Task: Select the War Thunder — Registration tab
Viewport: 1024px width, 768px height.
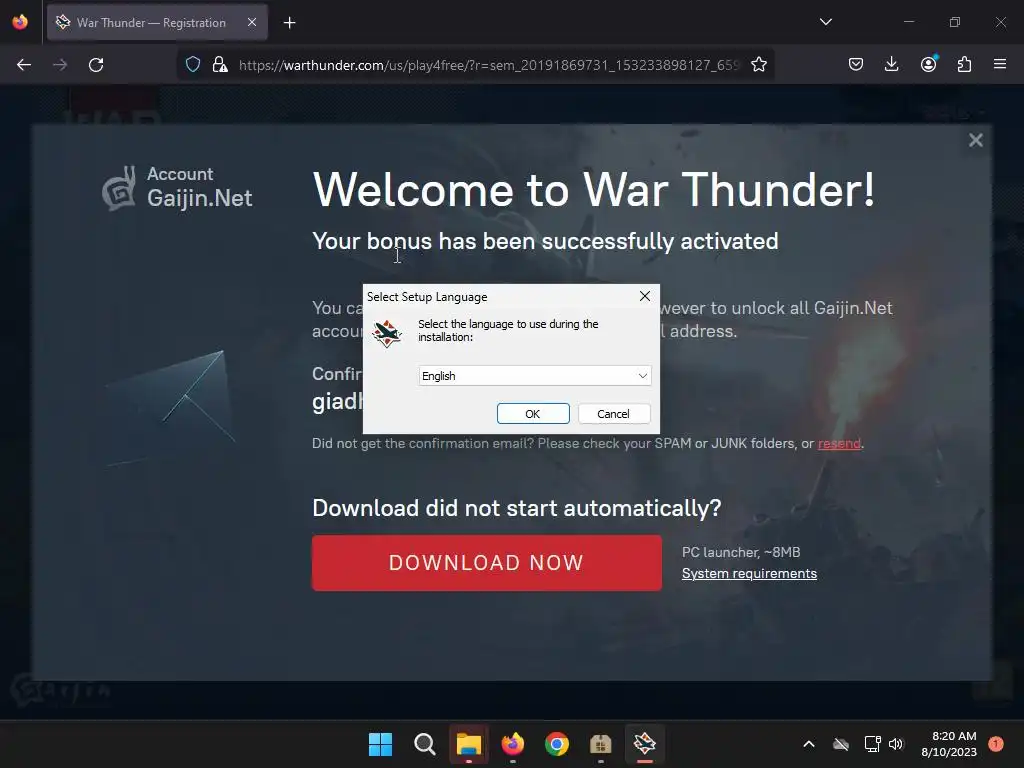Action: (x=157, y=22)
